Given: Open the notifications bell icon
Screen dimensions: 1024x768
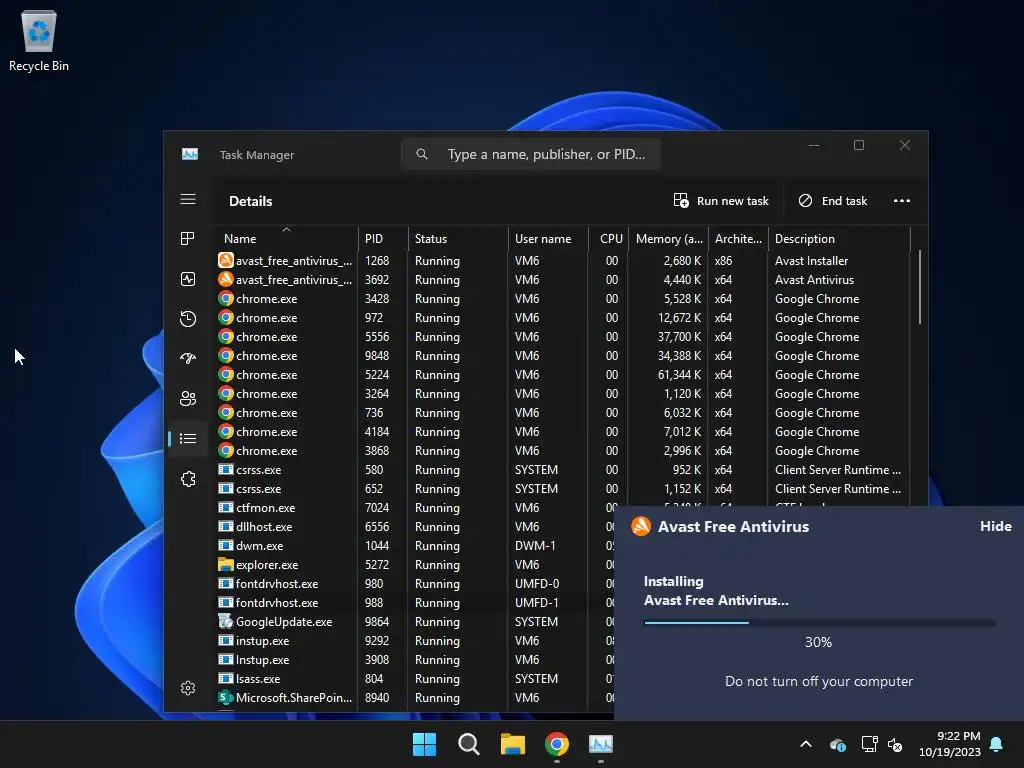Looking at the screenshot, I should click(997, 744).
